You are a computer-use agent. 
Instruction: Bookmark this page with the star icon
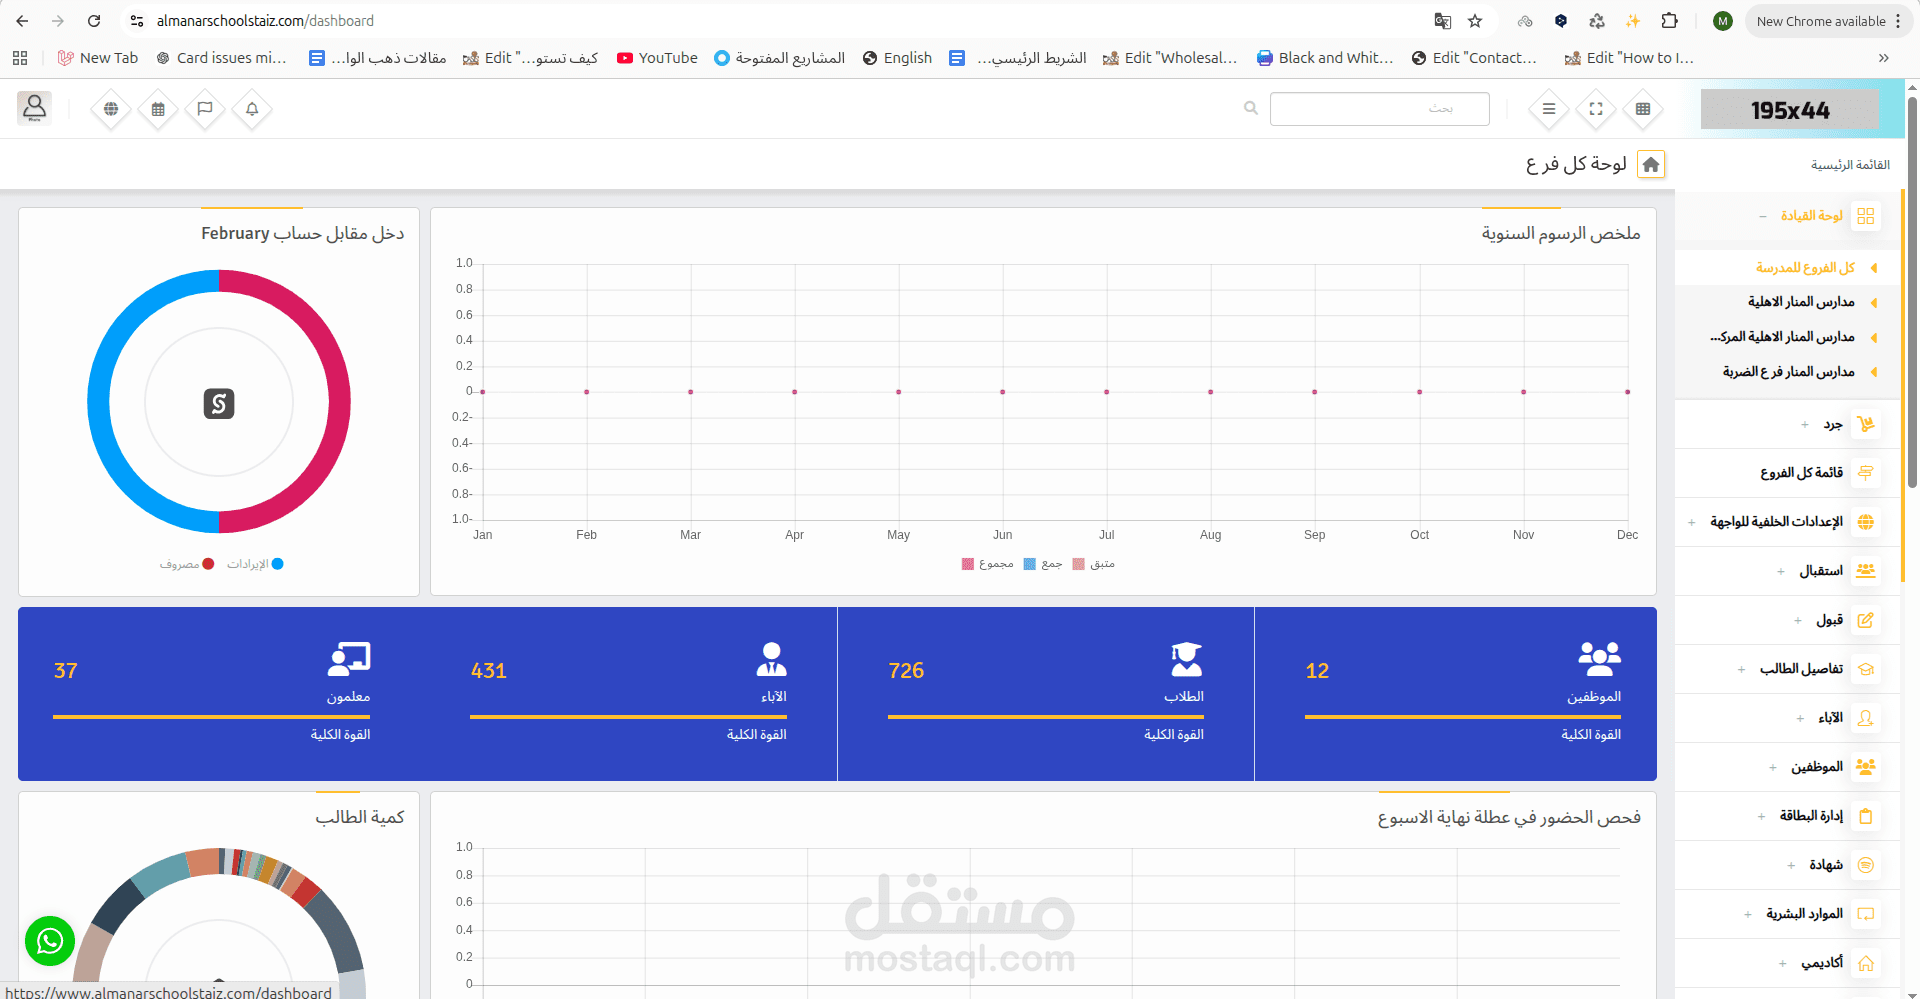click(x=1475, y=21)
